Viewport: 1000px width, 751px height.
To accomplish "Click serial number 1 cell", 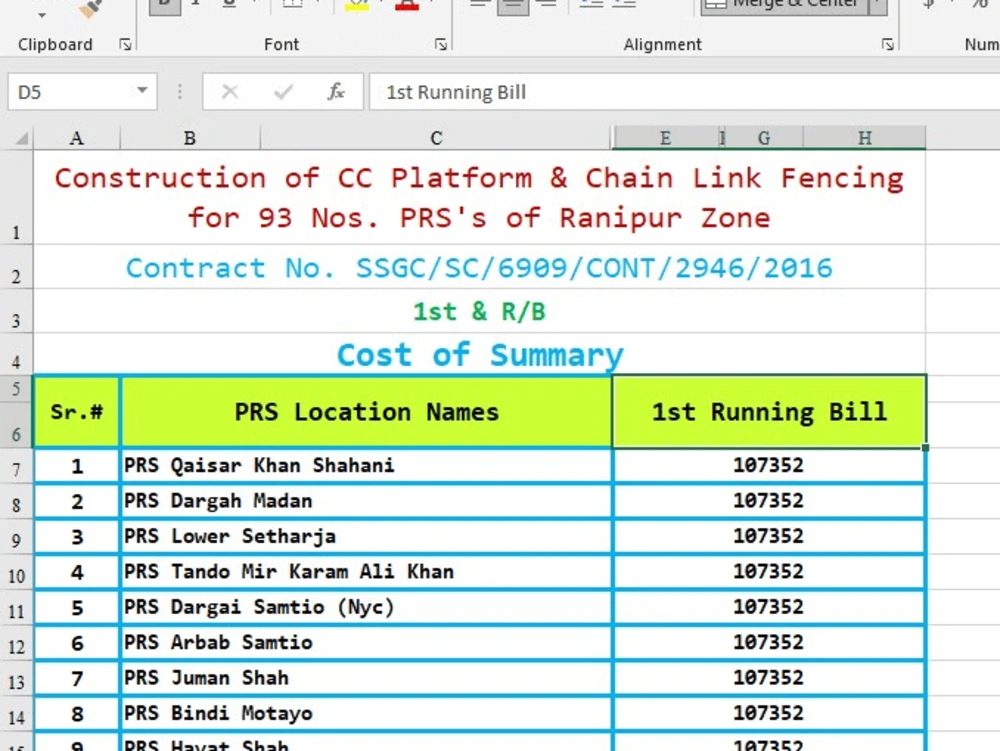I will click(x=77, y=466).
